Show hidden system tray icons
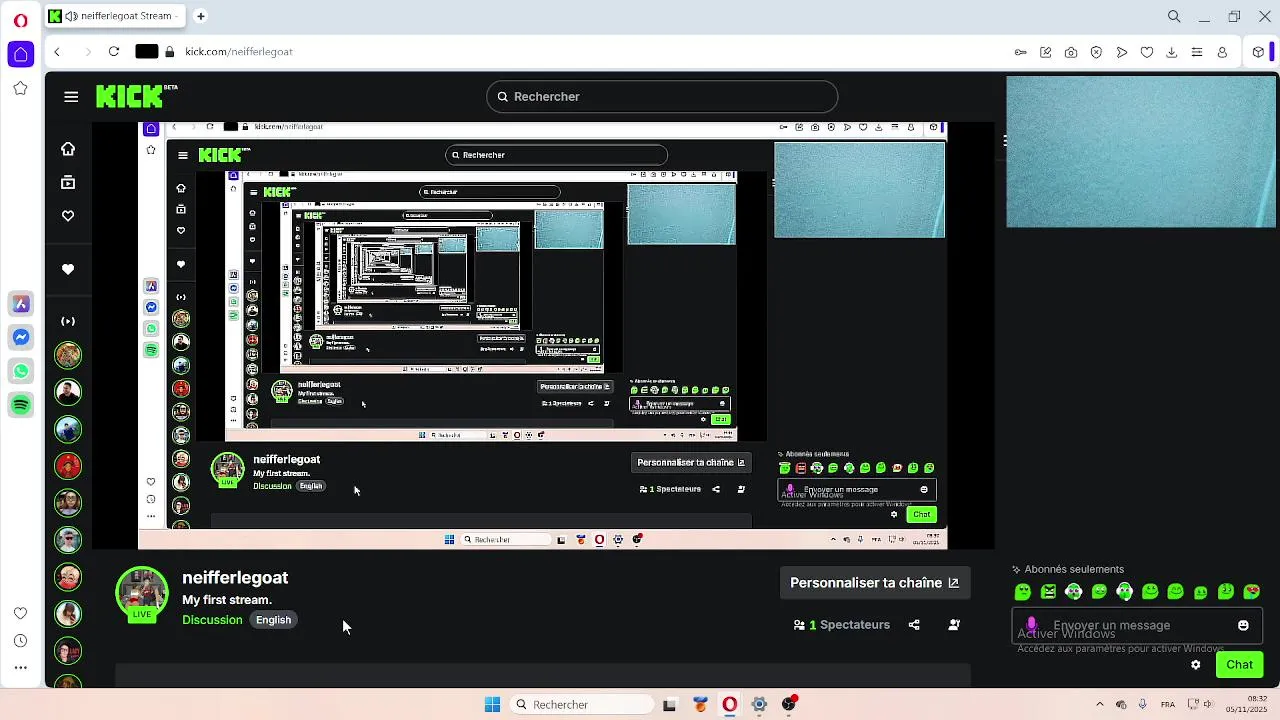The width and height of the screenshot is (1280, 720). click(x=1100, y=705)
